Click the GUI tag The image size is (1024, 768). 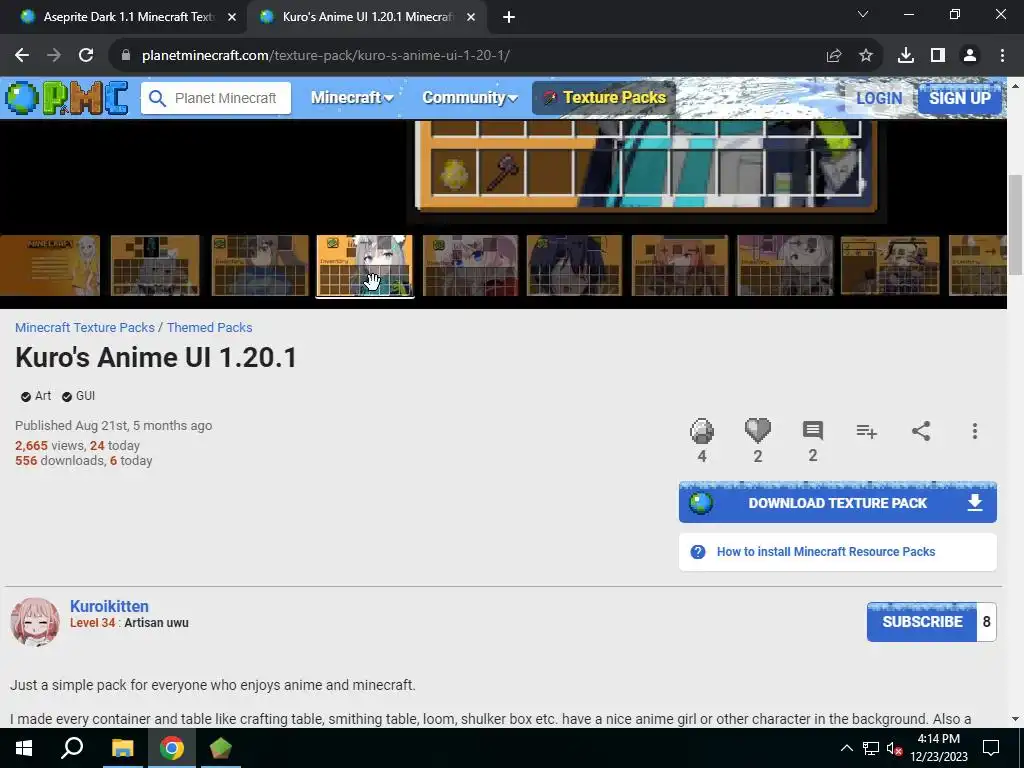tap(78, 396)
